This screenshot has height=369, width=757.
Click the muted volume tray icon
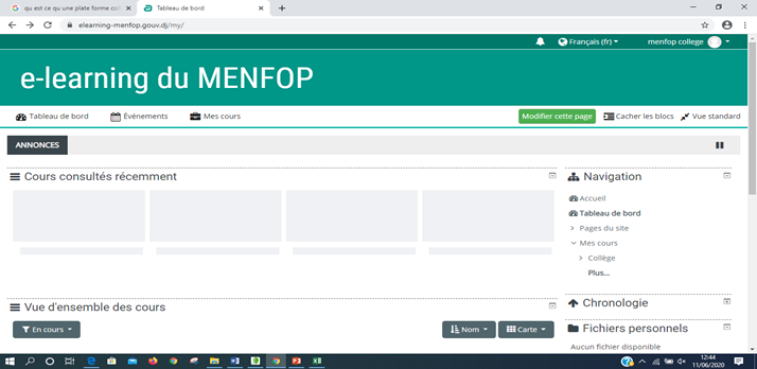[682, 361]
